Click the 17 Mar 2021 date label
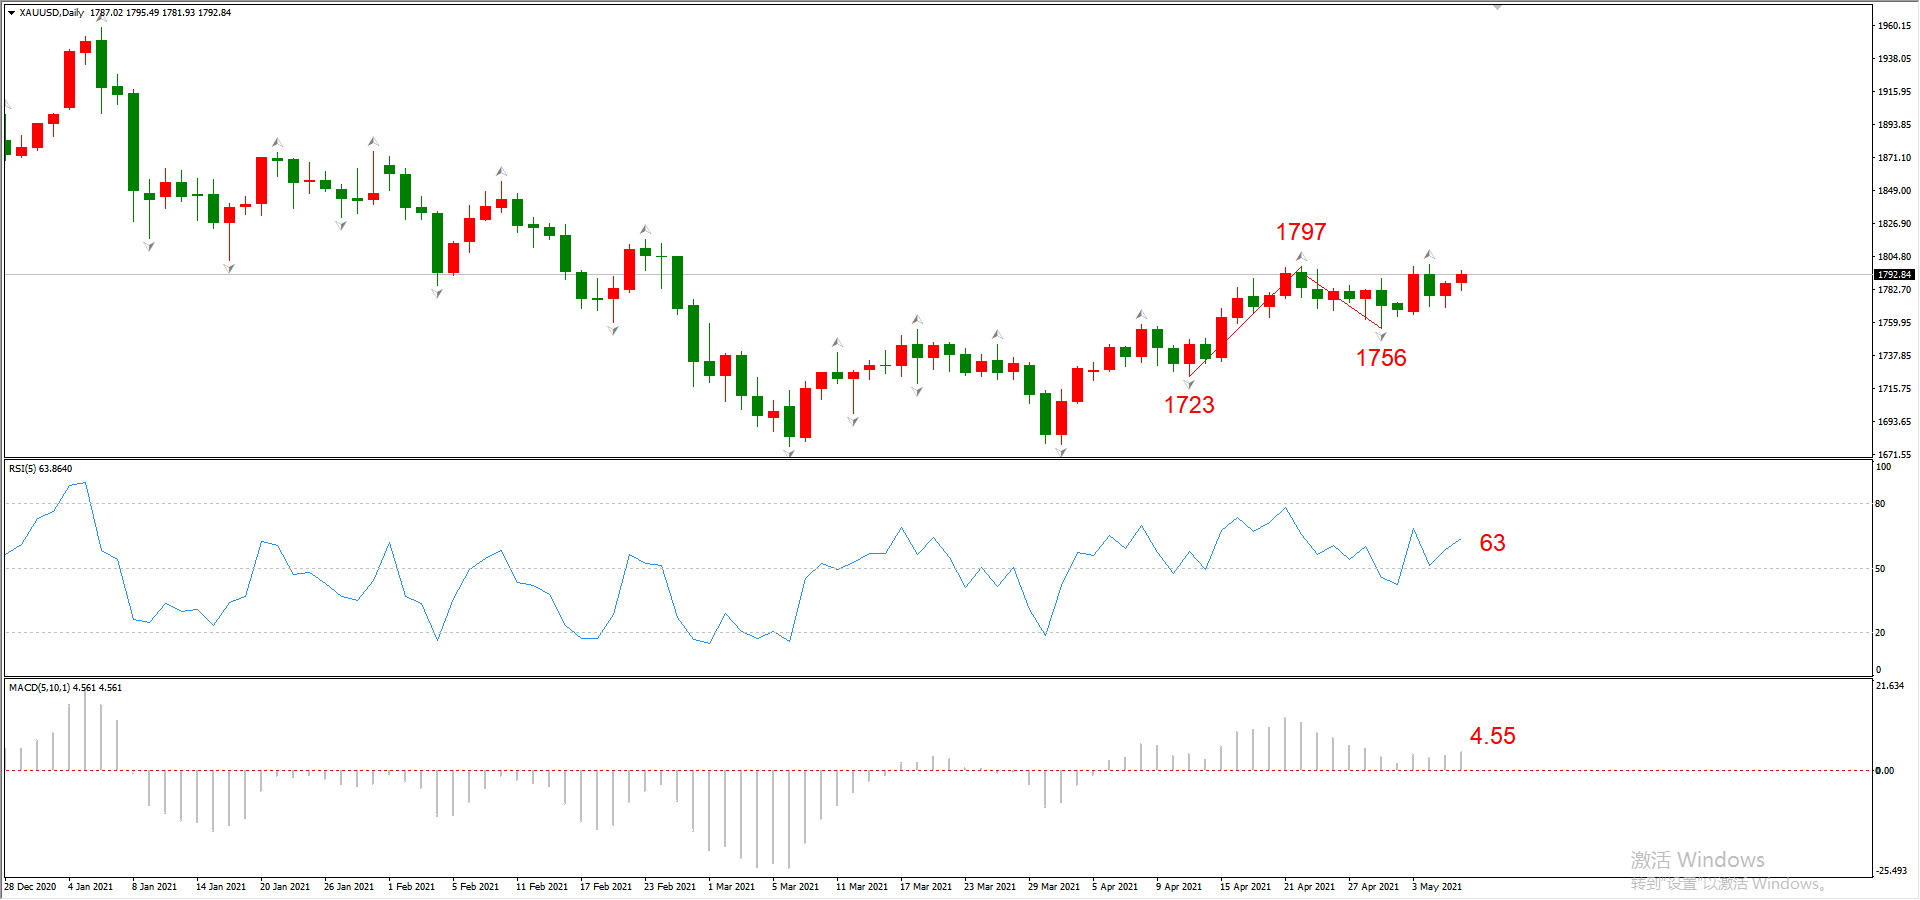The width and height of the screenshot is (1920, 900). coord(926,887)
